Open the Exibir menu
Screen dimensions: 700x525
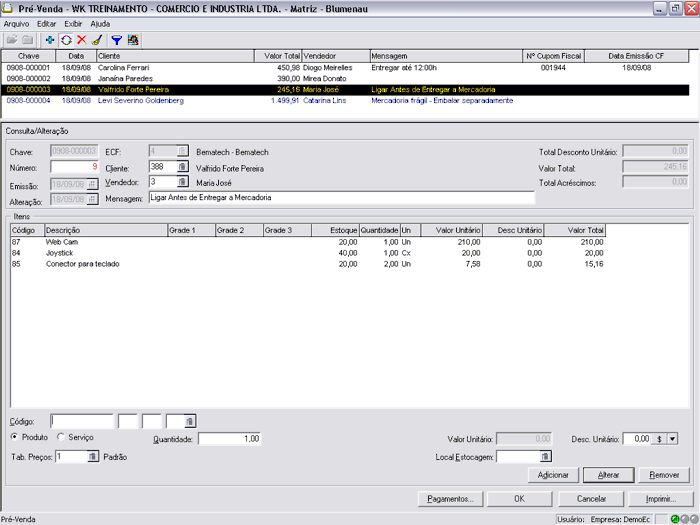[73, 22]
